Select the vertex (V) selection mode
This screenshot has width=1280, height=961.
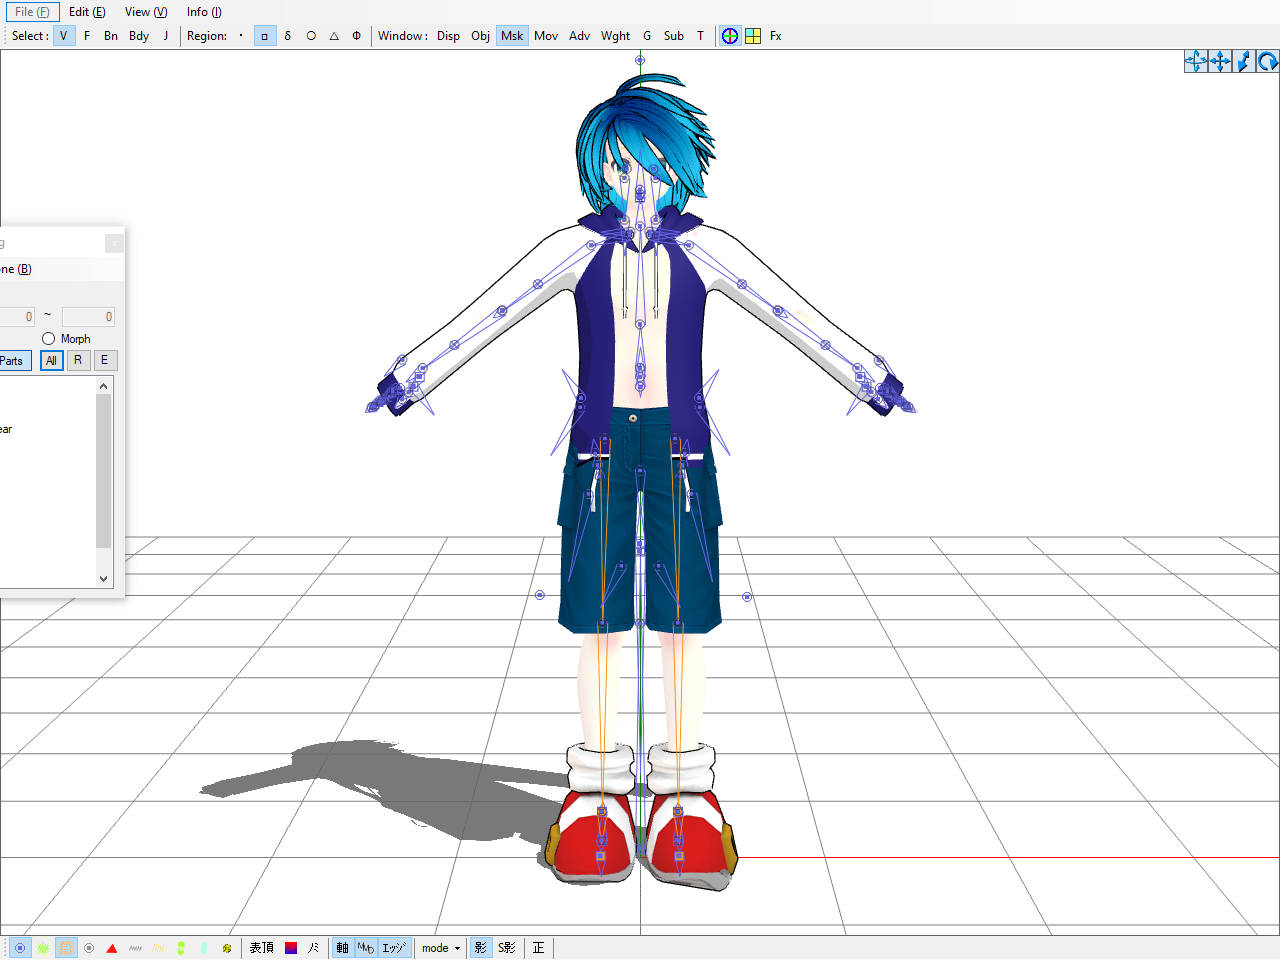(x=63, y=35)
